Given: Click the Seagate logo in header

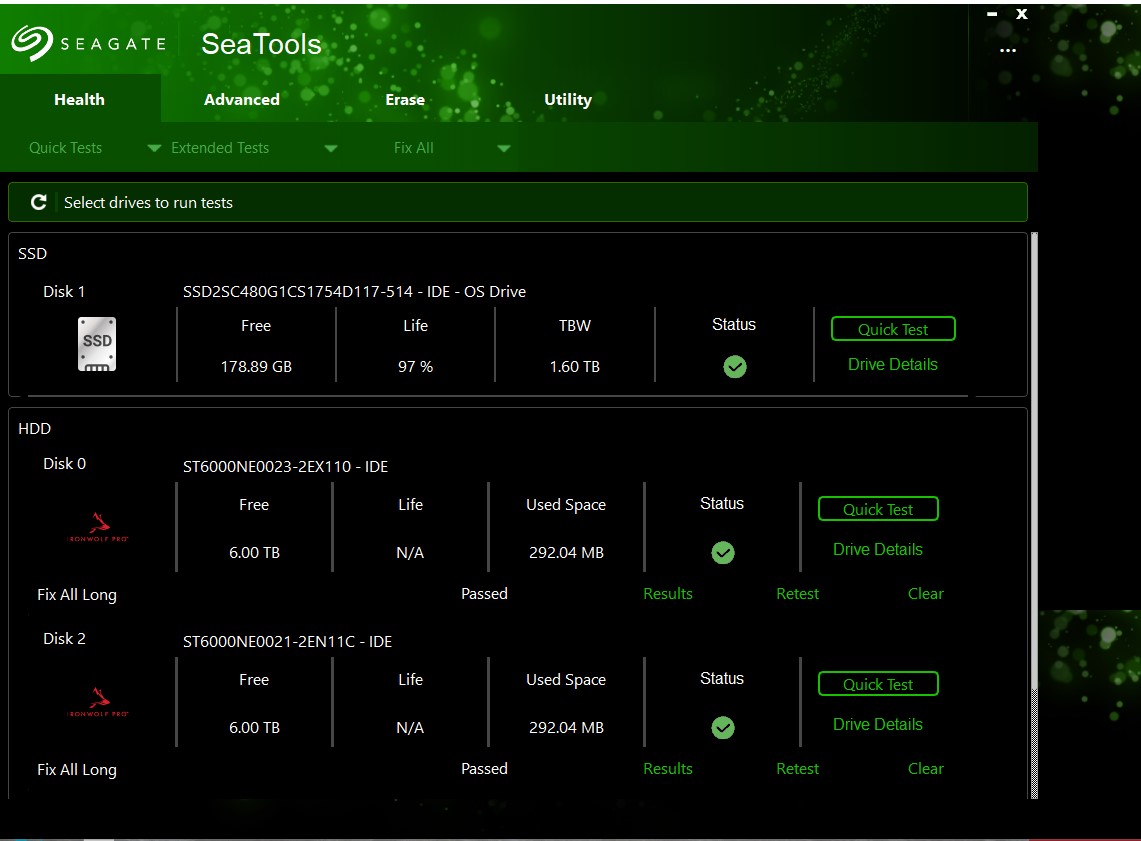Looking at the screenshot, I should click(x=88, y=43).
